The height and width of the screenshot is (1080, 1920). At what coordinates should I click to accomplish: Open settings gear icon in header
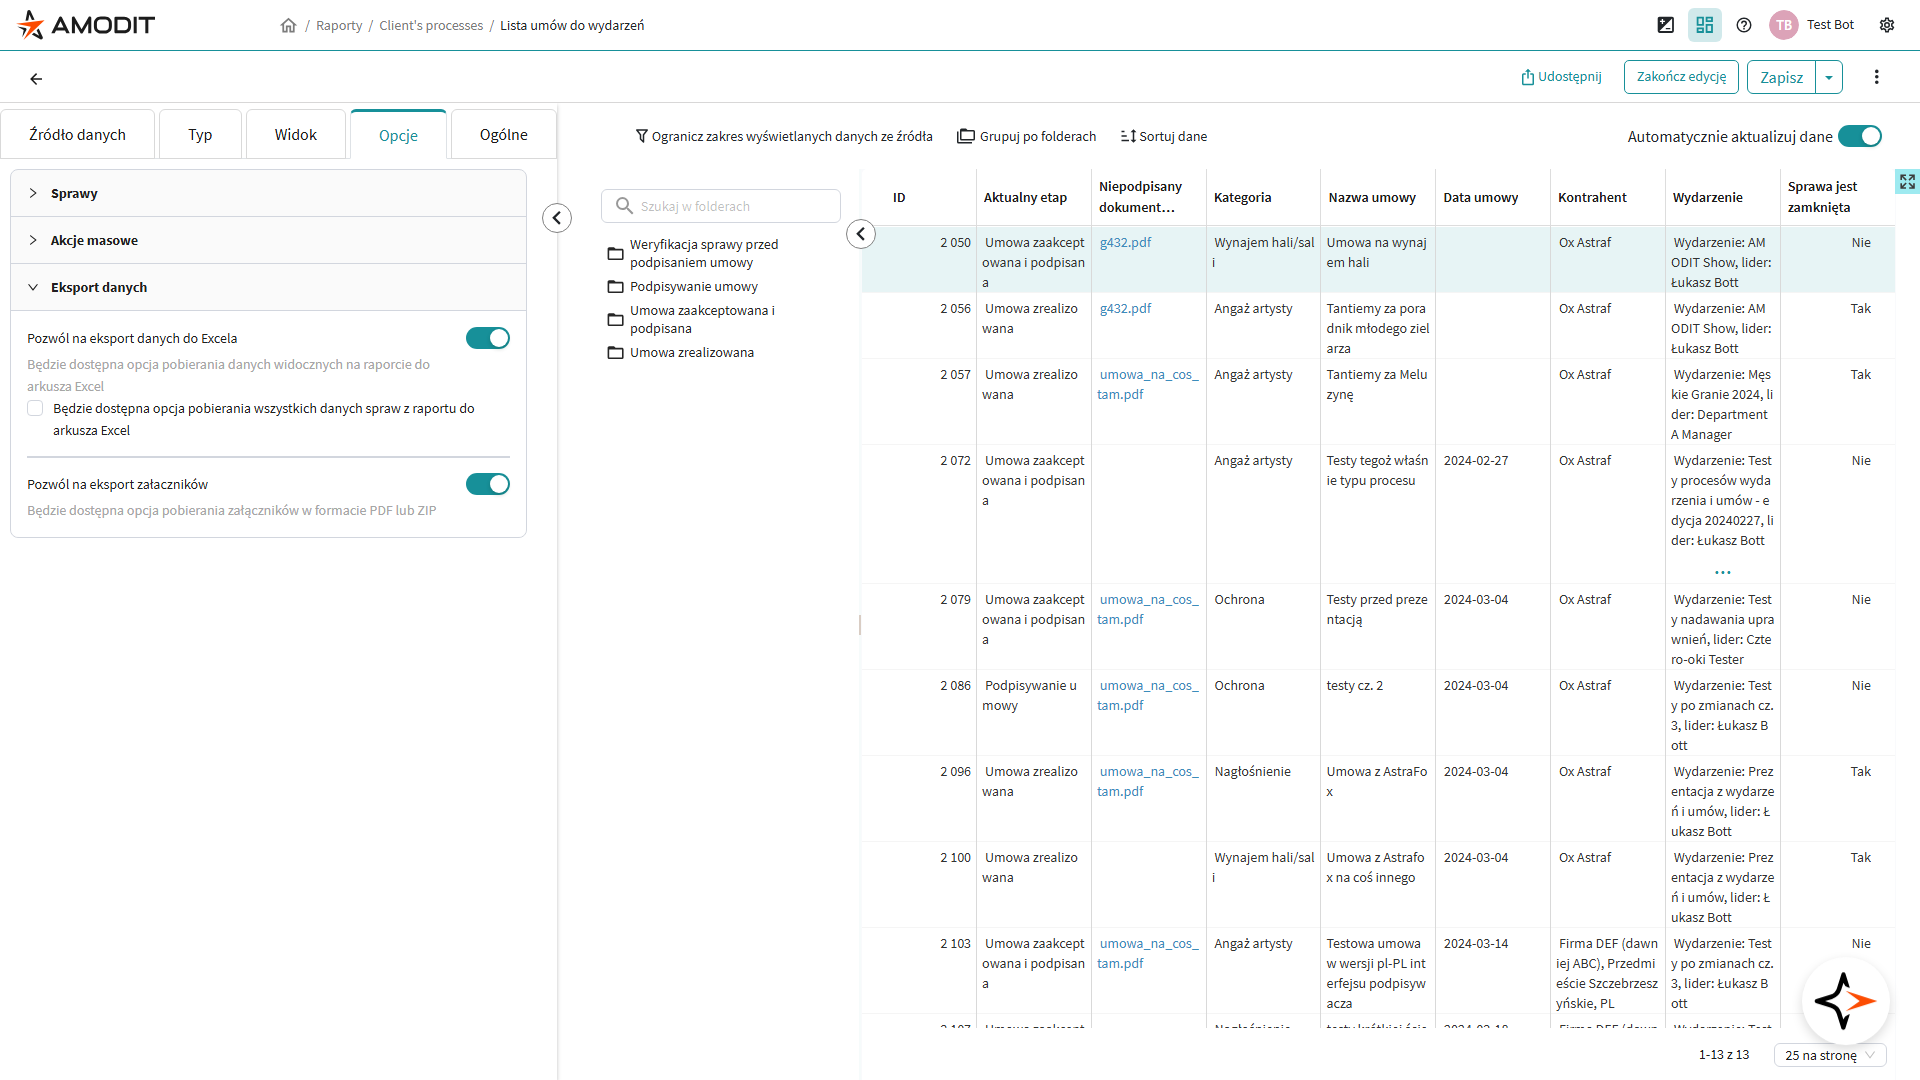(x=1886, y=25)
